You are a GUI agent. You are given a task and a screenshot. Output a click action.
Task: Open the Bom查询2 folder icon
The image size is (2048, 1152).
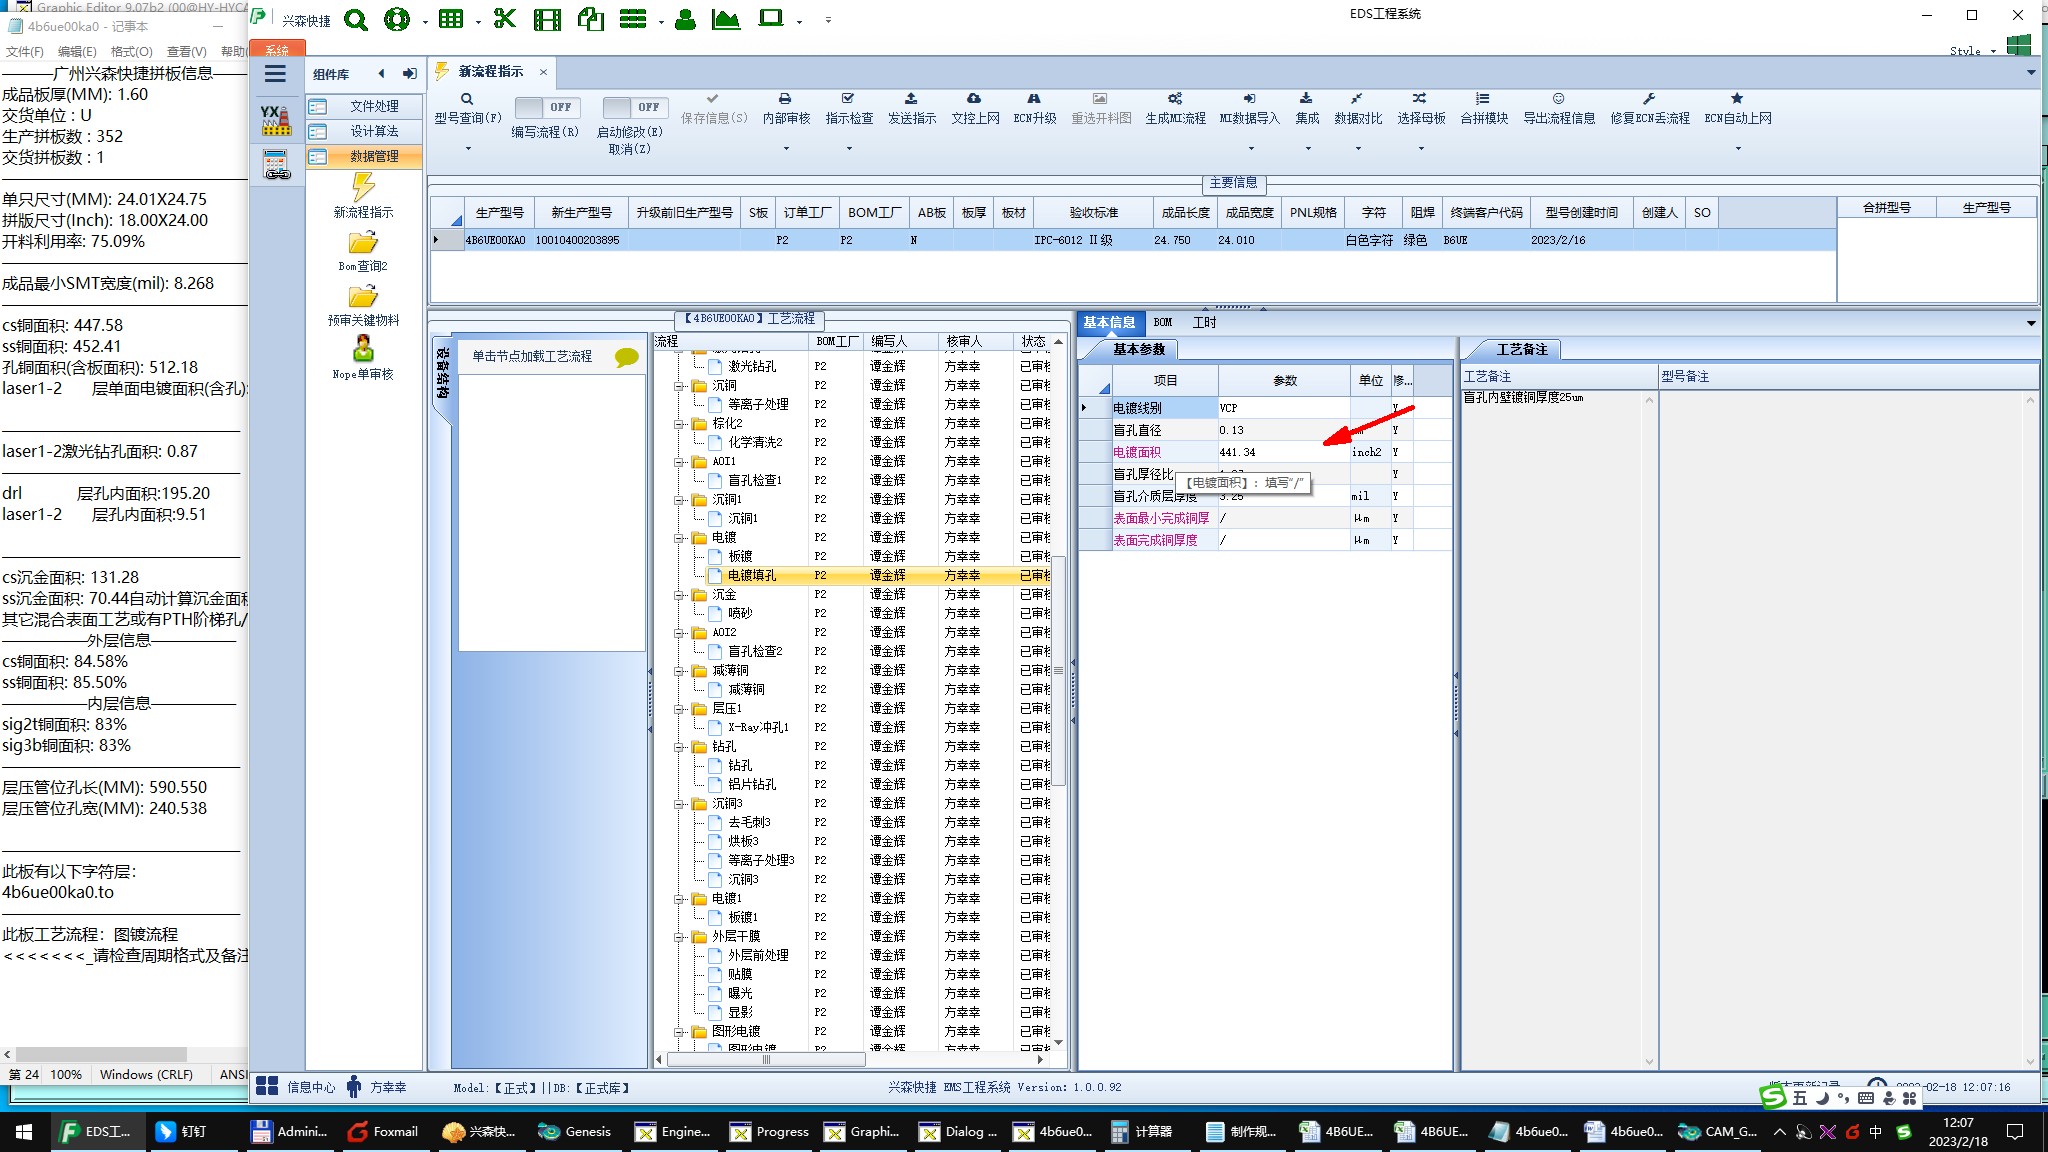363,243
